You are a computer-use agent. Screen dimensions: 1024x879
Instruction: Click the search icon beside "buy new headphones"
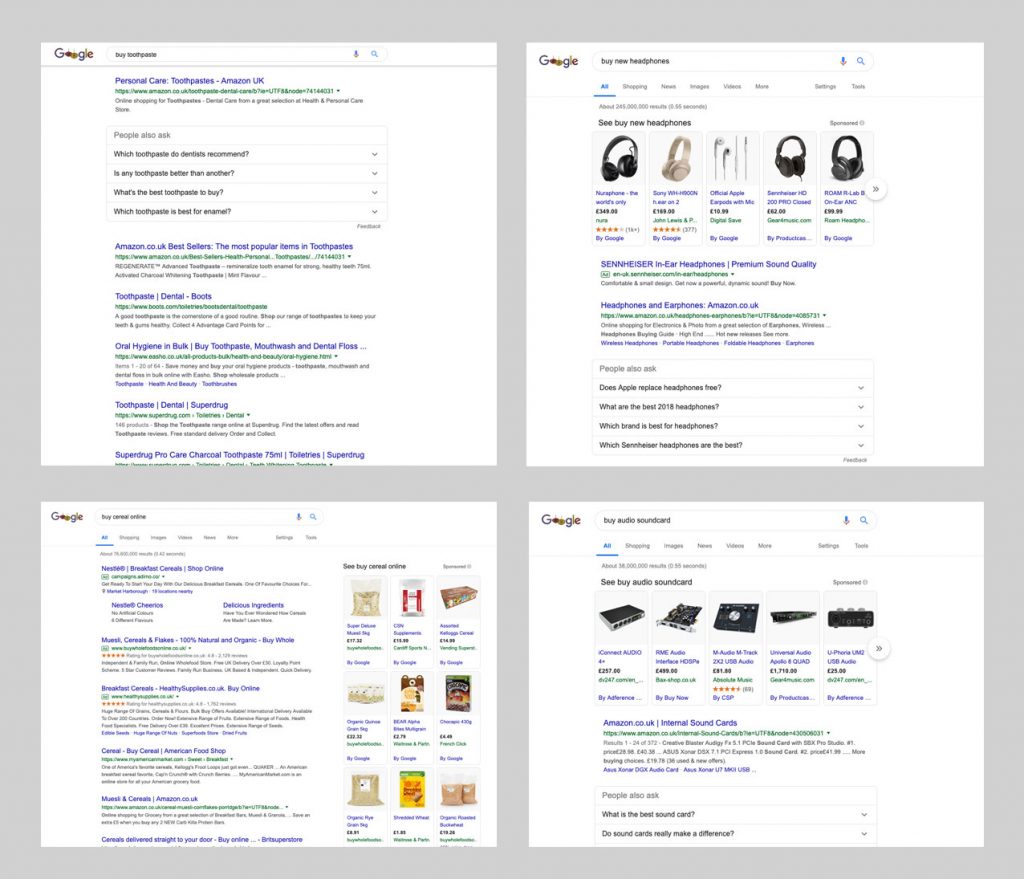pyautogui.click(x=862, y=61)
